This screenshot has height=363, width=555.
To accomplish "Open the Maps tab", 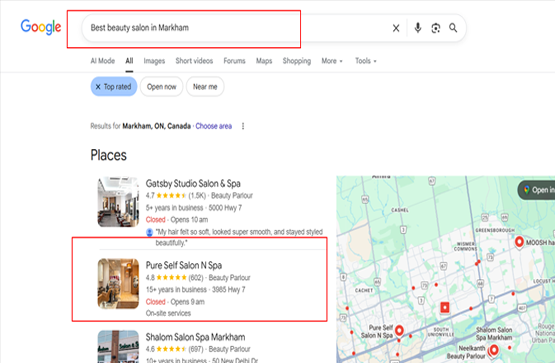I will point(264,61).
